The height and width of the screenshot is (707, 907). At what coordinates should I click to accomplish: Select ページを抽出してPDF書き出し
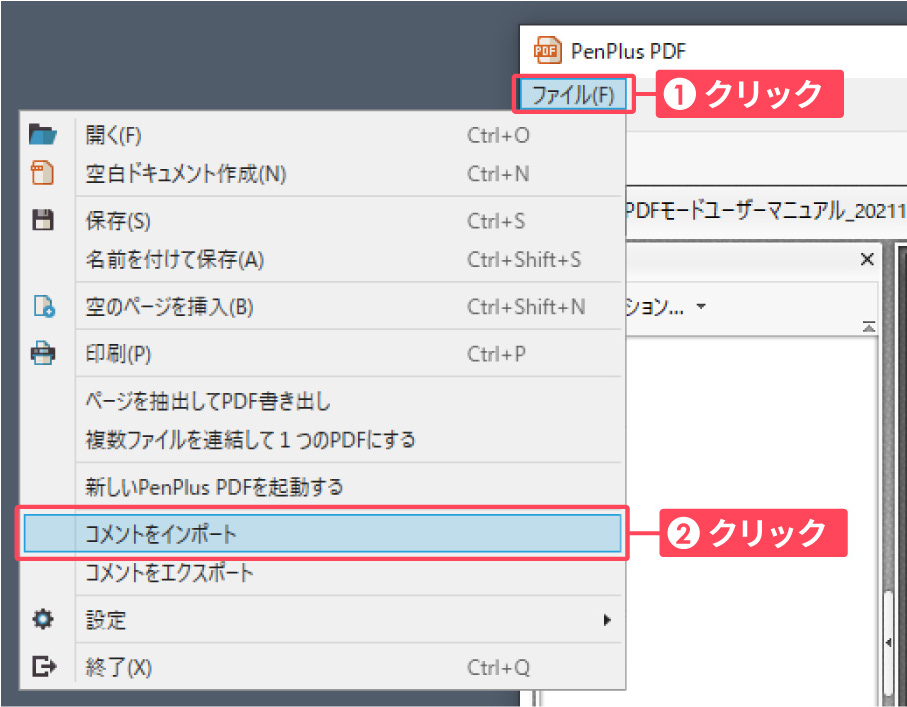pyautogui.click(x=322, y=401)
